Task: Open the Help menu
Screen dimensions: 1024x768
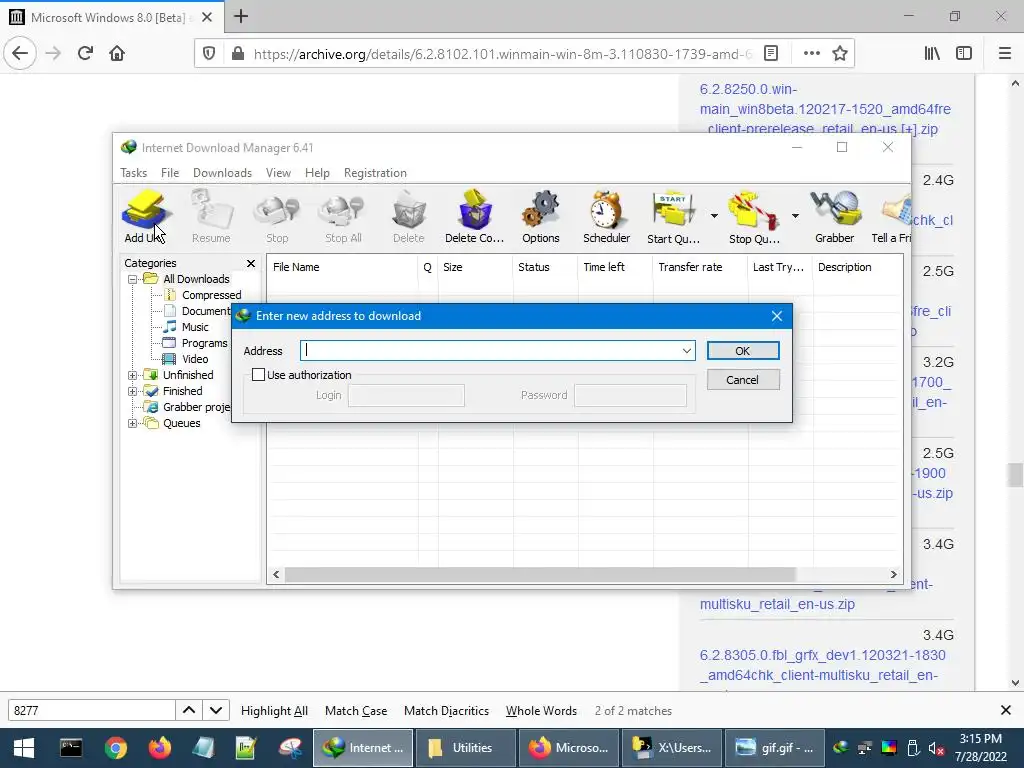Action: click(x=317, y=172)
